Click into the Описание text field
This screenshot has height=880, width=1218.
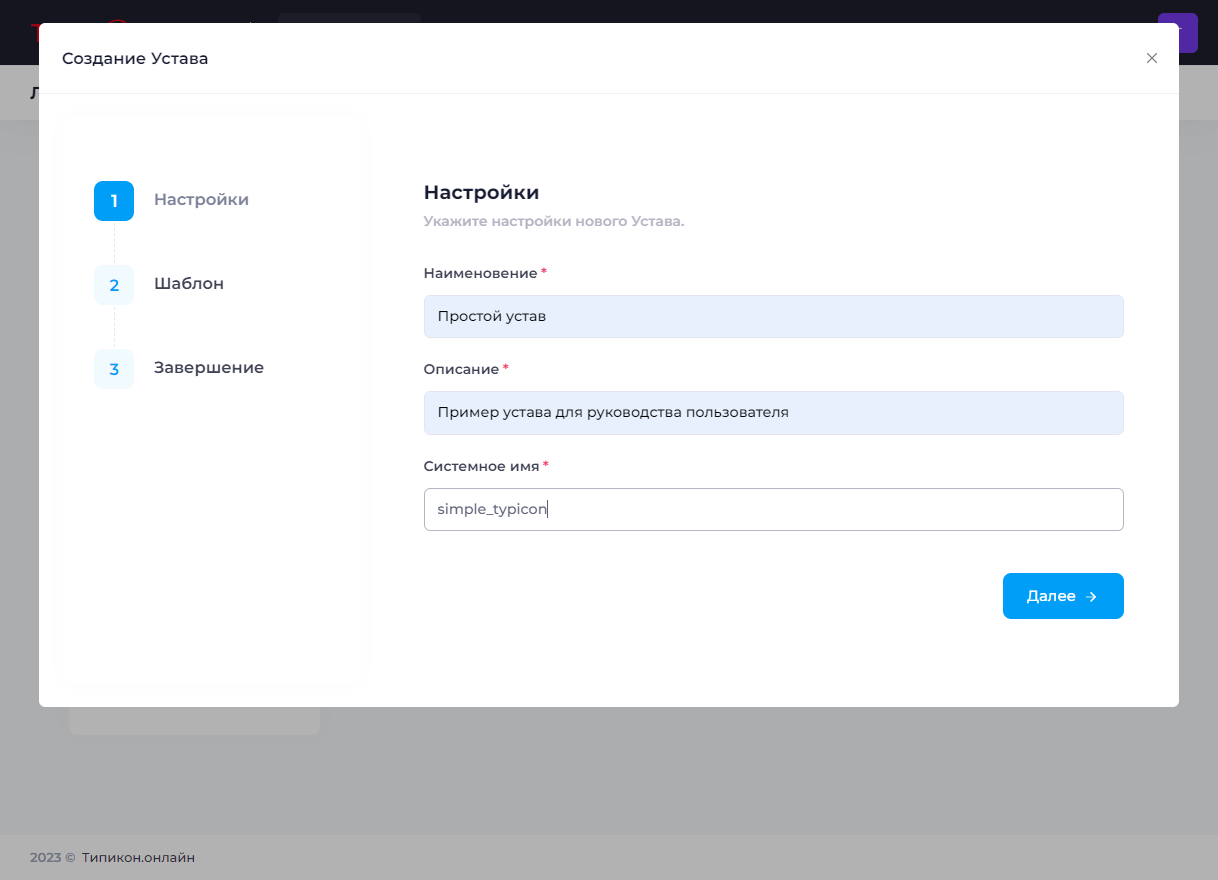coord(774,412)
